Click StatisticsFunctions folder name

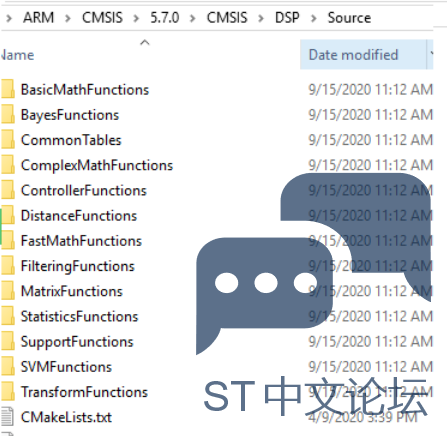pyautogui.click(x=79, y=317)
